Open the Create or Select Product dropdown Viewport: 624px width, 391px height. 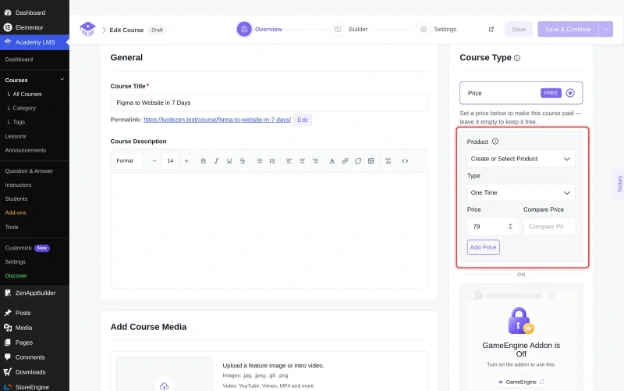[x=521, y=159]
